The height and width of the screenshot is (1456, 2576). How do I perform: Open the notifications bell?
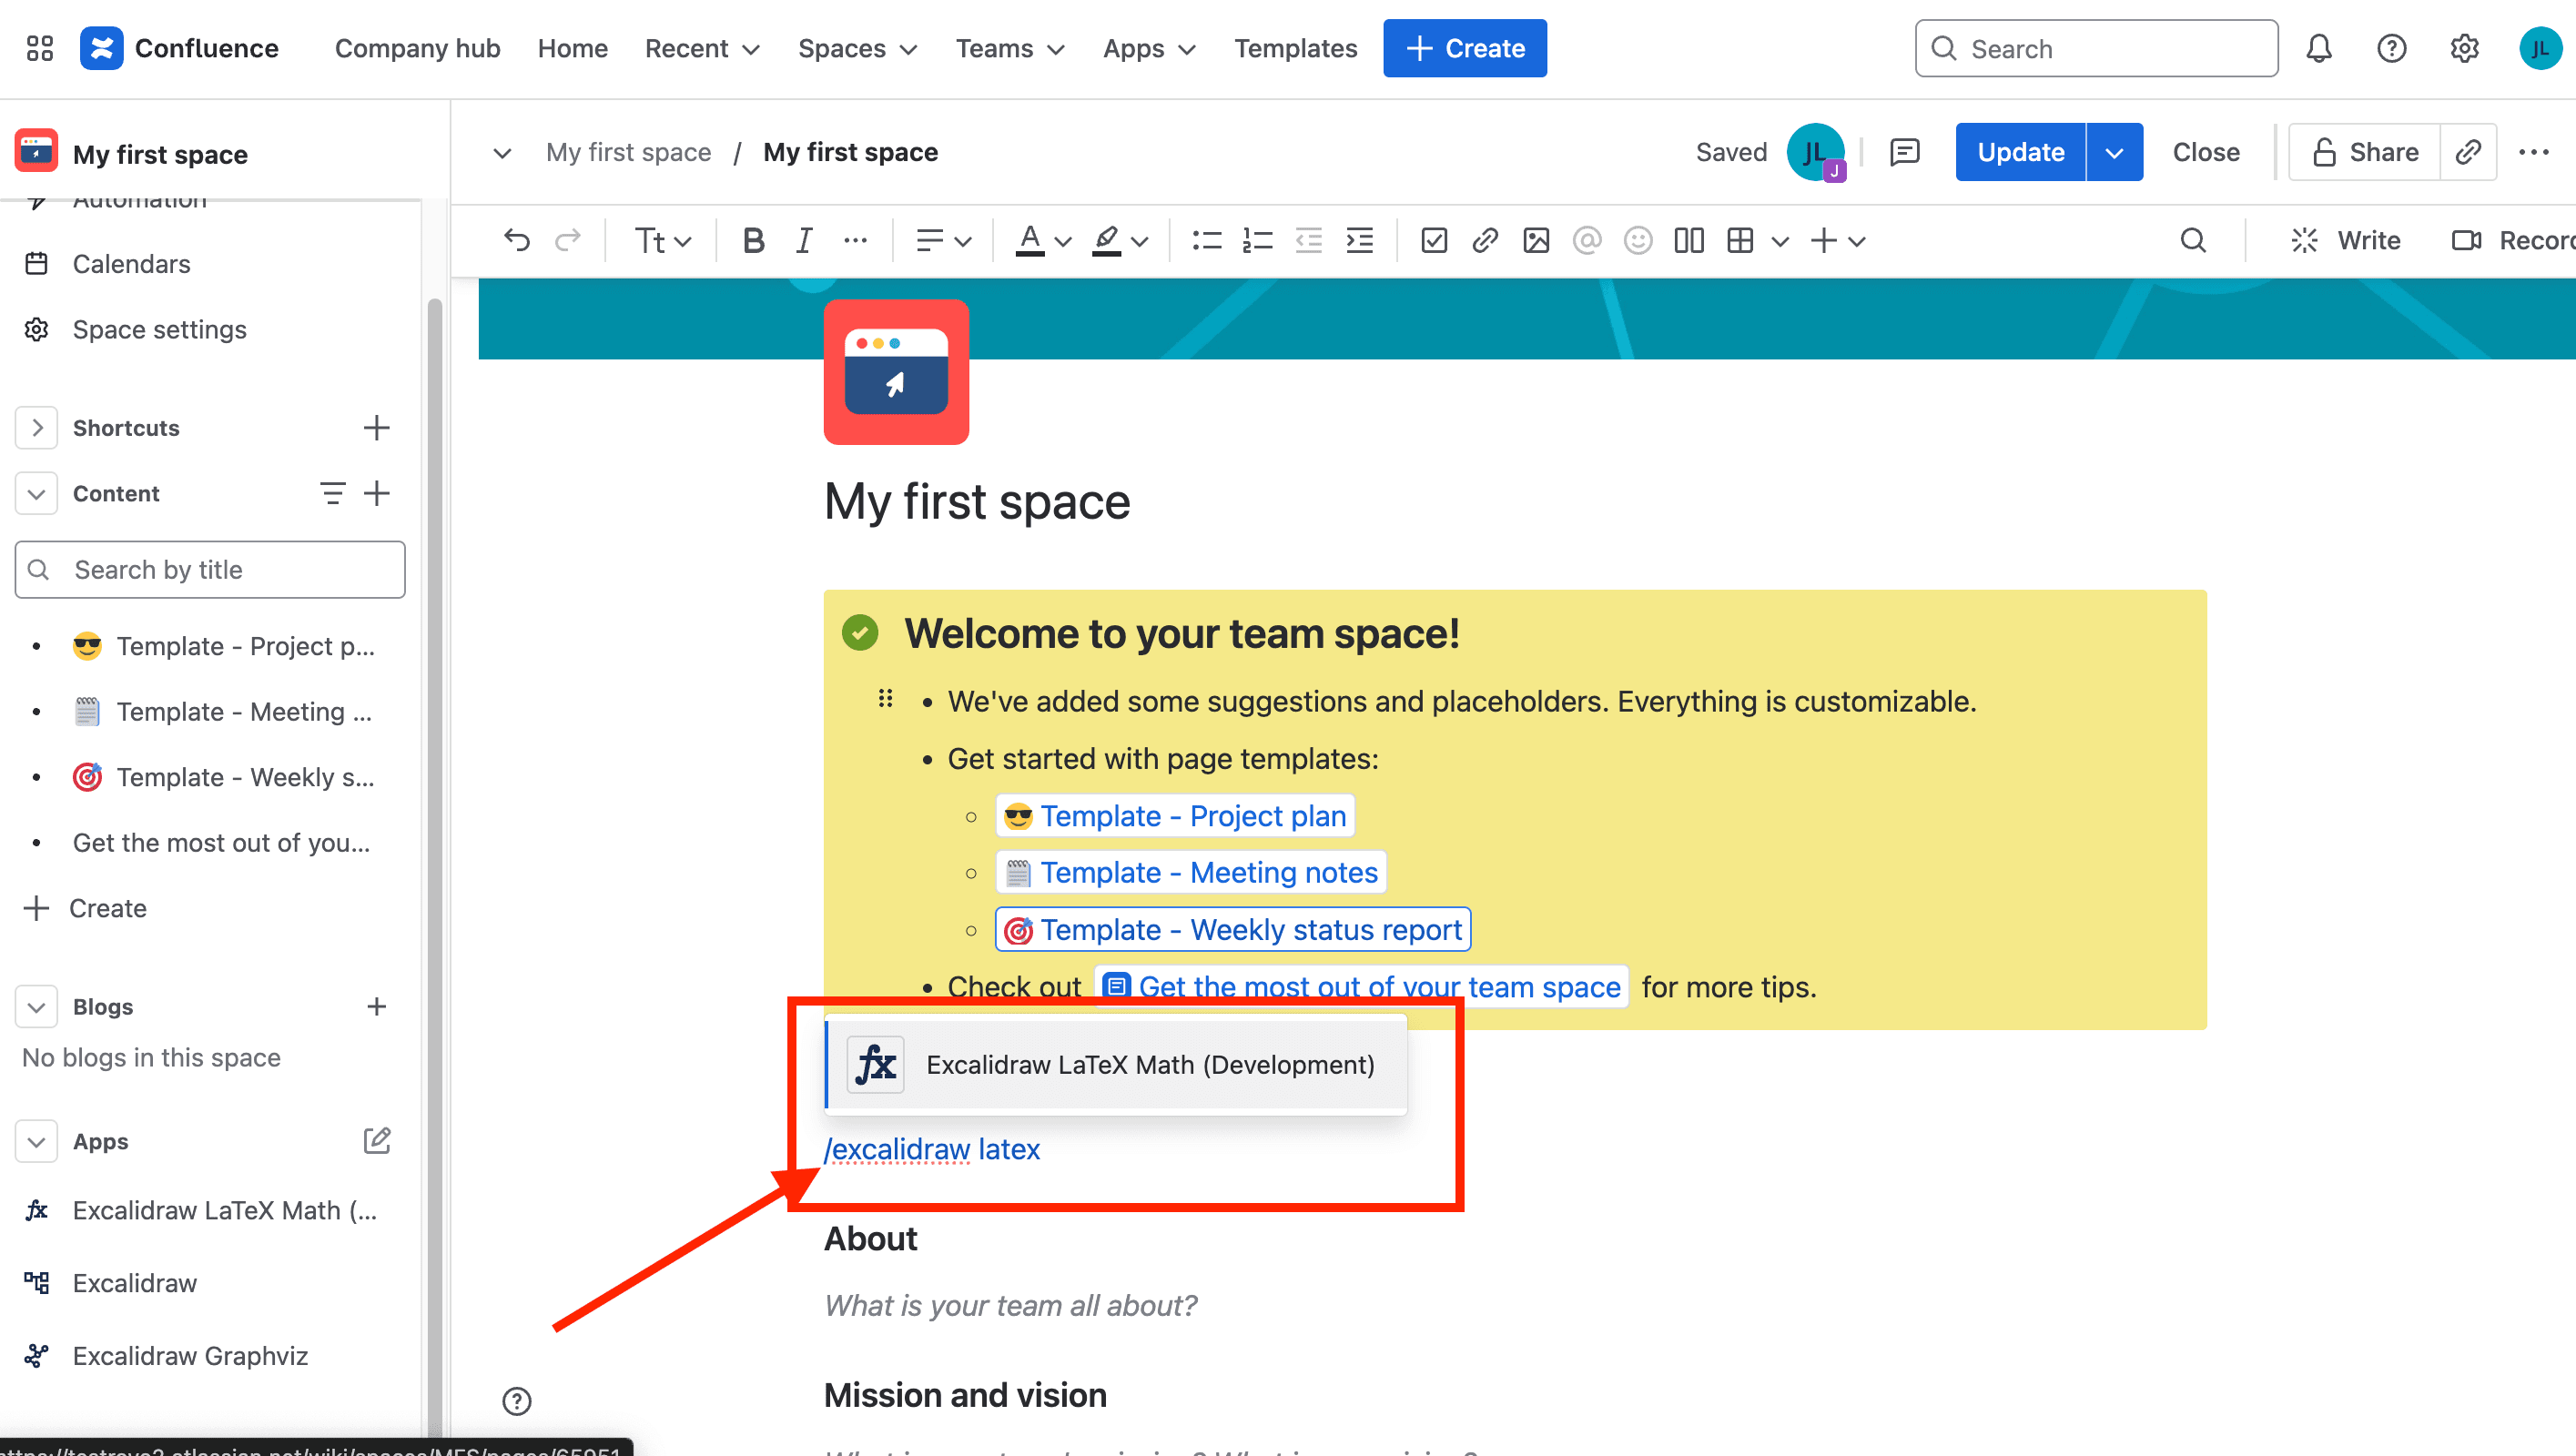tap(2319, 48)
